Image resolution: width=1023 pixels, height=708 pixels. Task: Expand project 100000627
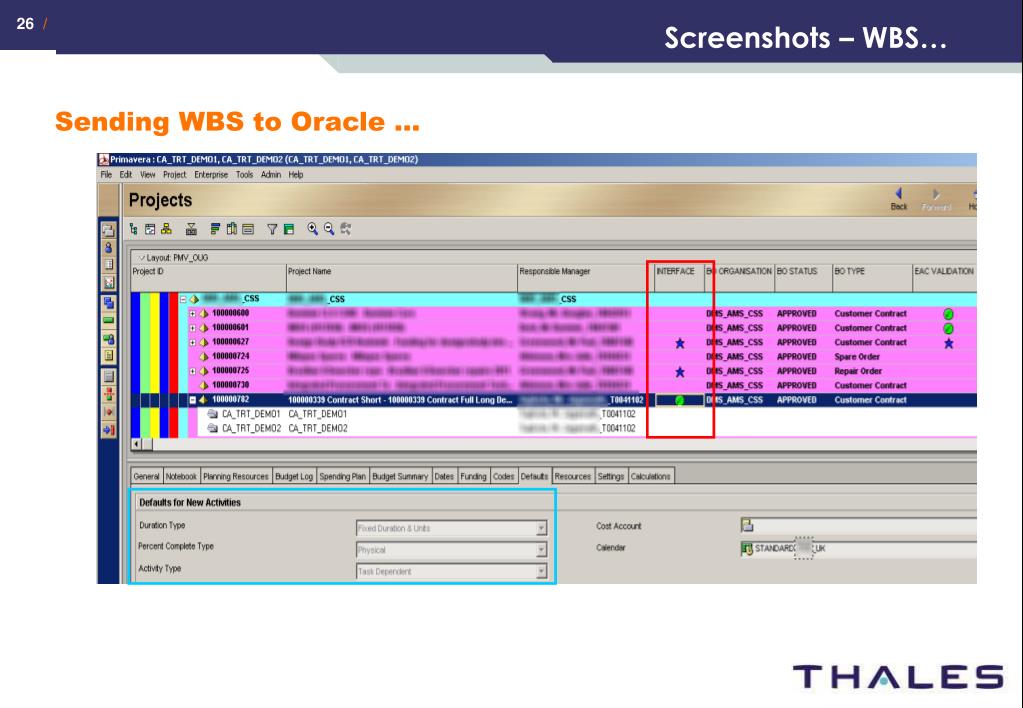(x=192, y=342)
